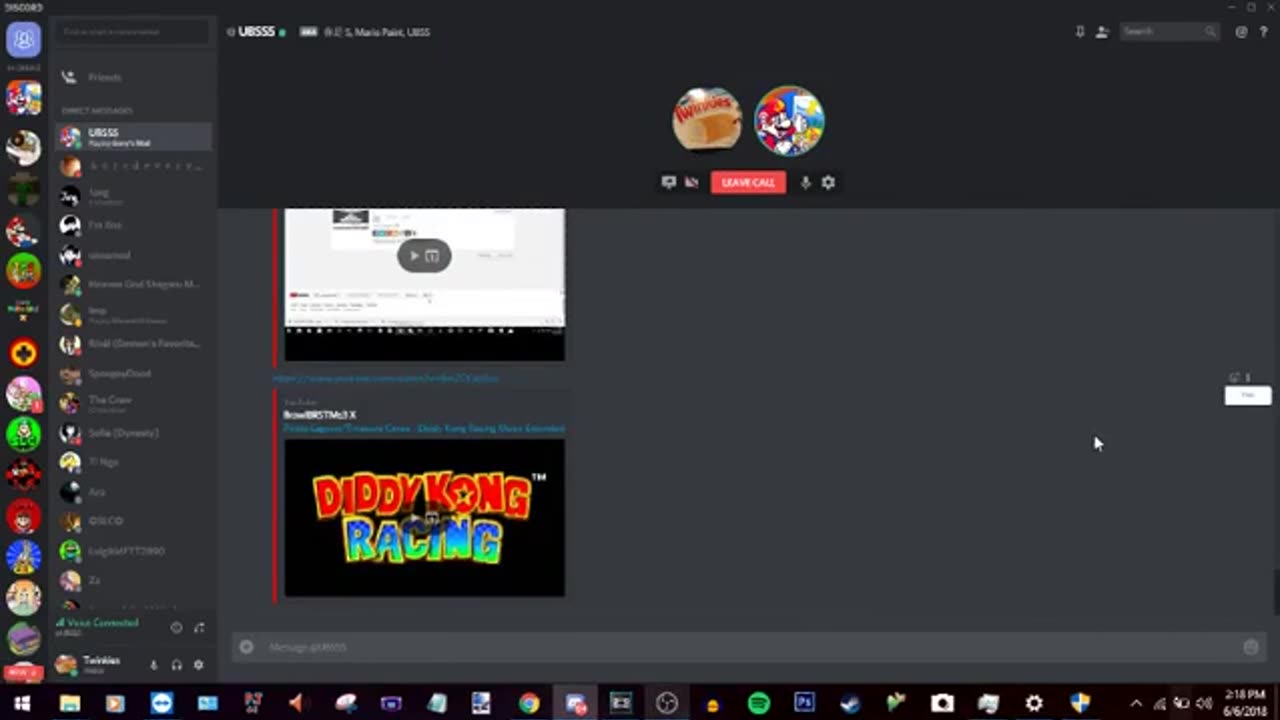Open call settings gear beside Leave Call

click(x=828, y=182)
